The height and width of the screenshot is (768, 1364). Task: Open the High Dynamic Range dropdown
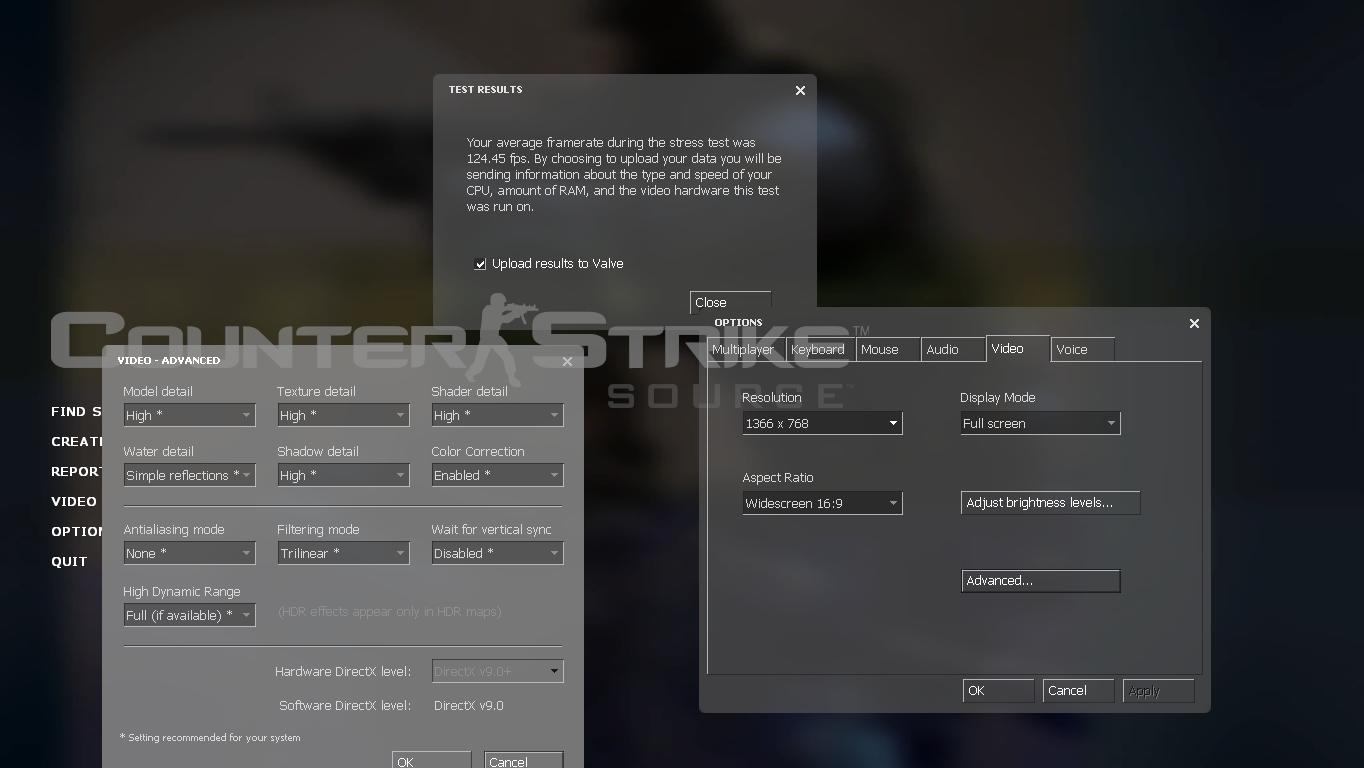(189, 615)
